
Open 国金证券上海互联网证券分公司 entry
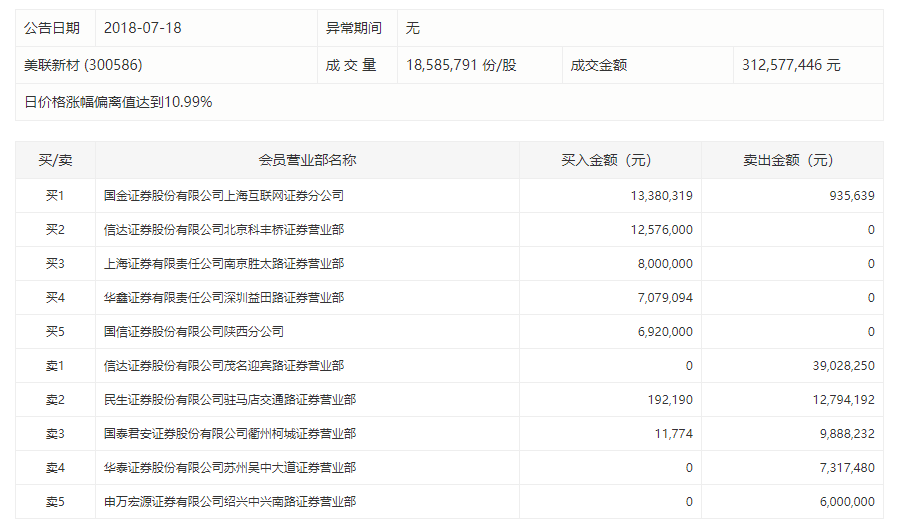coord(223,196)
